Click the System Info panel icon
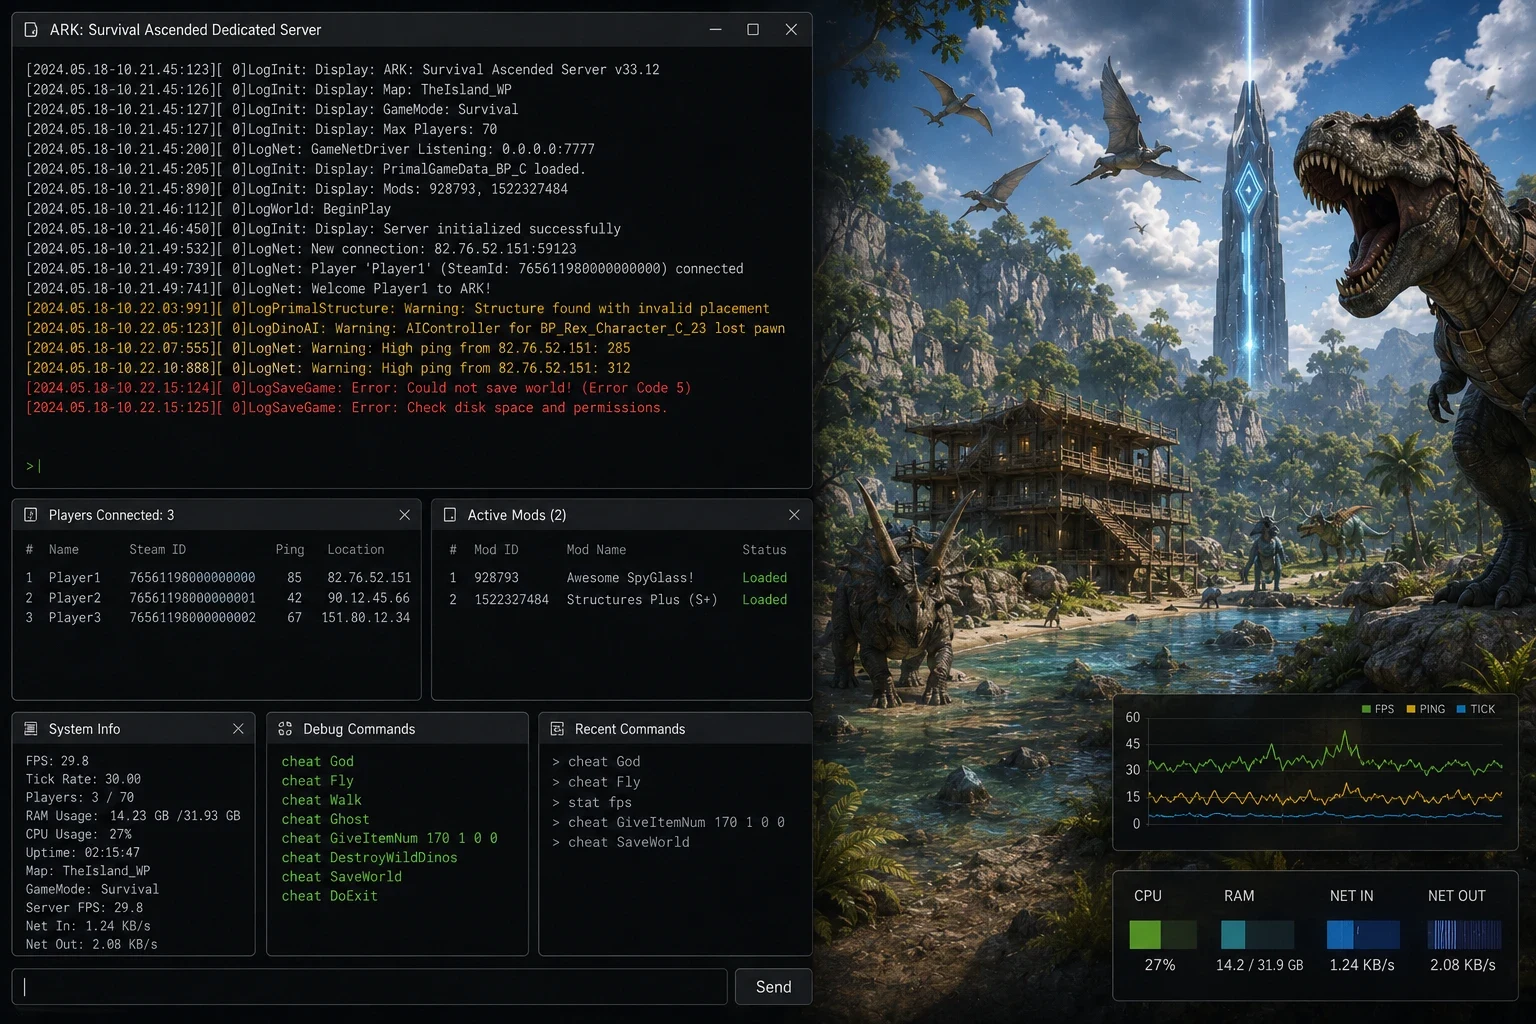1536x1024 pixels. pos(30,729)
